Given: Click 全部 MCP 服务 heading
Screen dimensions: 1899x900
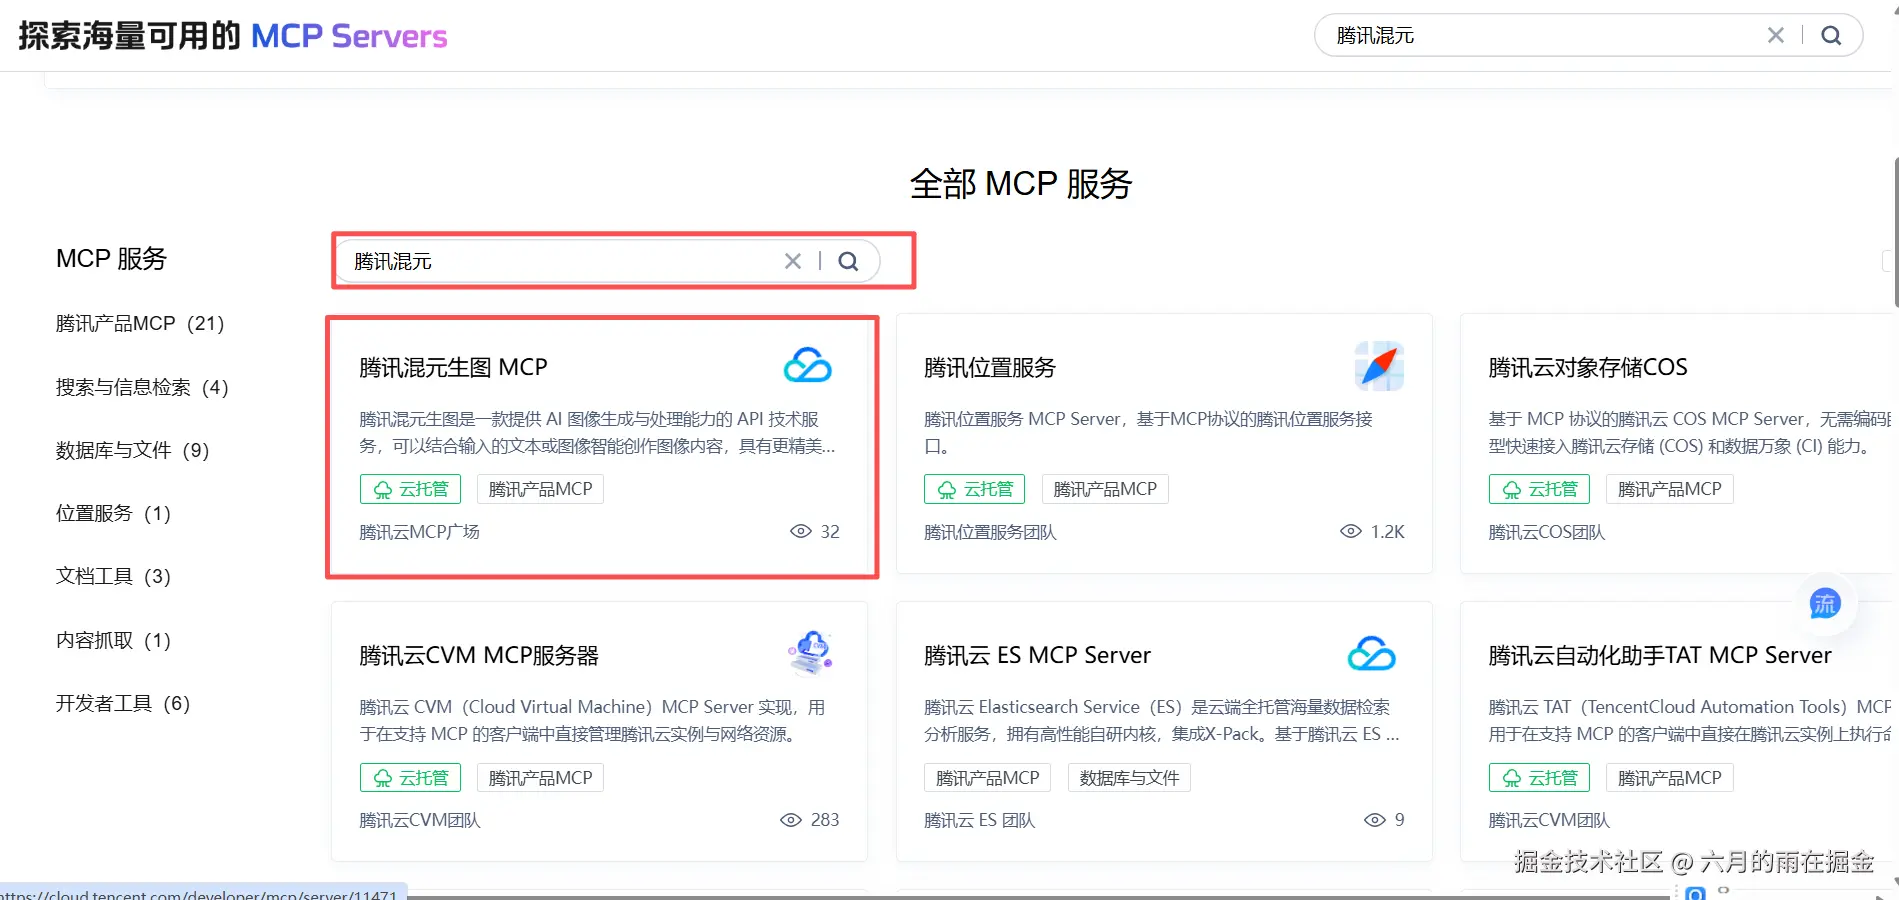Looking at the screenshot, I should click(x=1021, y=184).
